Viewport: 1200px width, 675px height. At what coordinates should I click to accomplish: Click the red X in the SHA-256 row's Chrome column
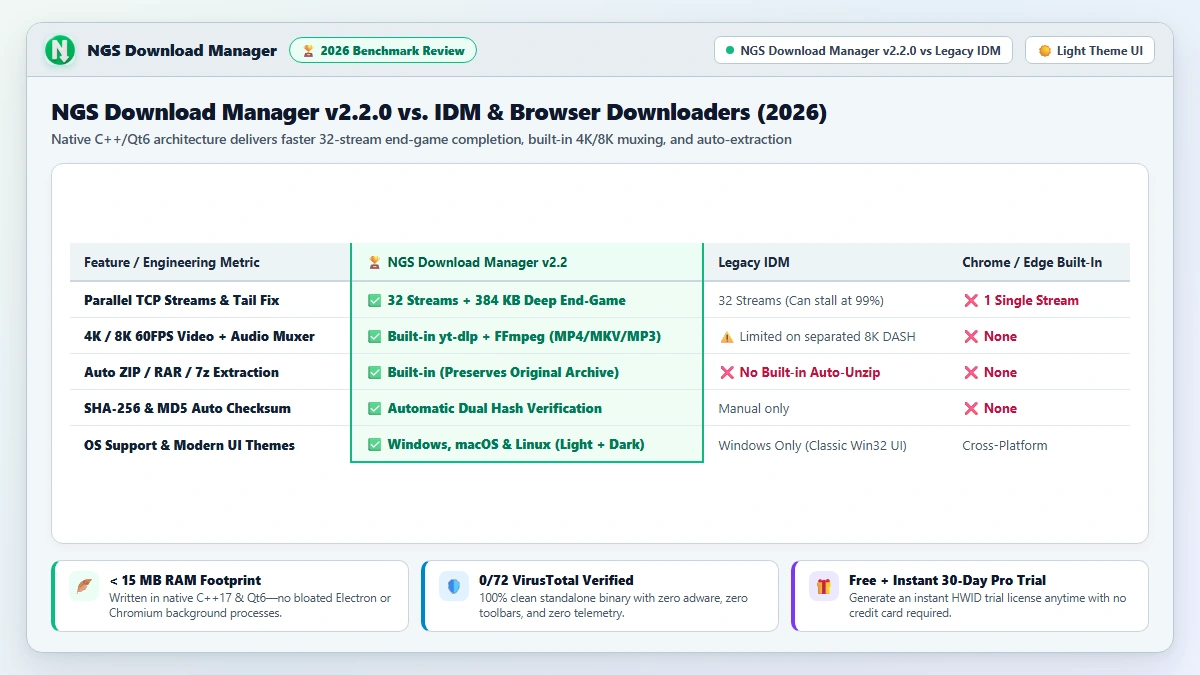click(x=970, y=408)
